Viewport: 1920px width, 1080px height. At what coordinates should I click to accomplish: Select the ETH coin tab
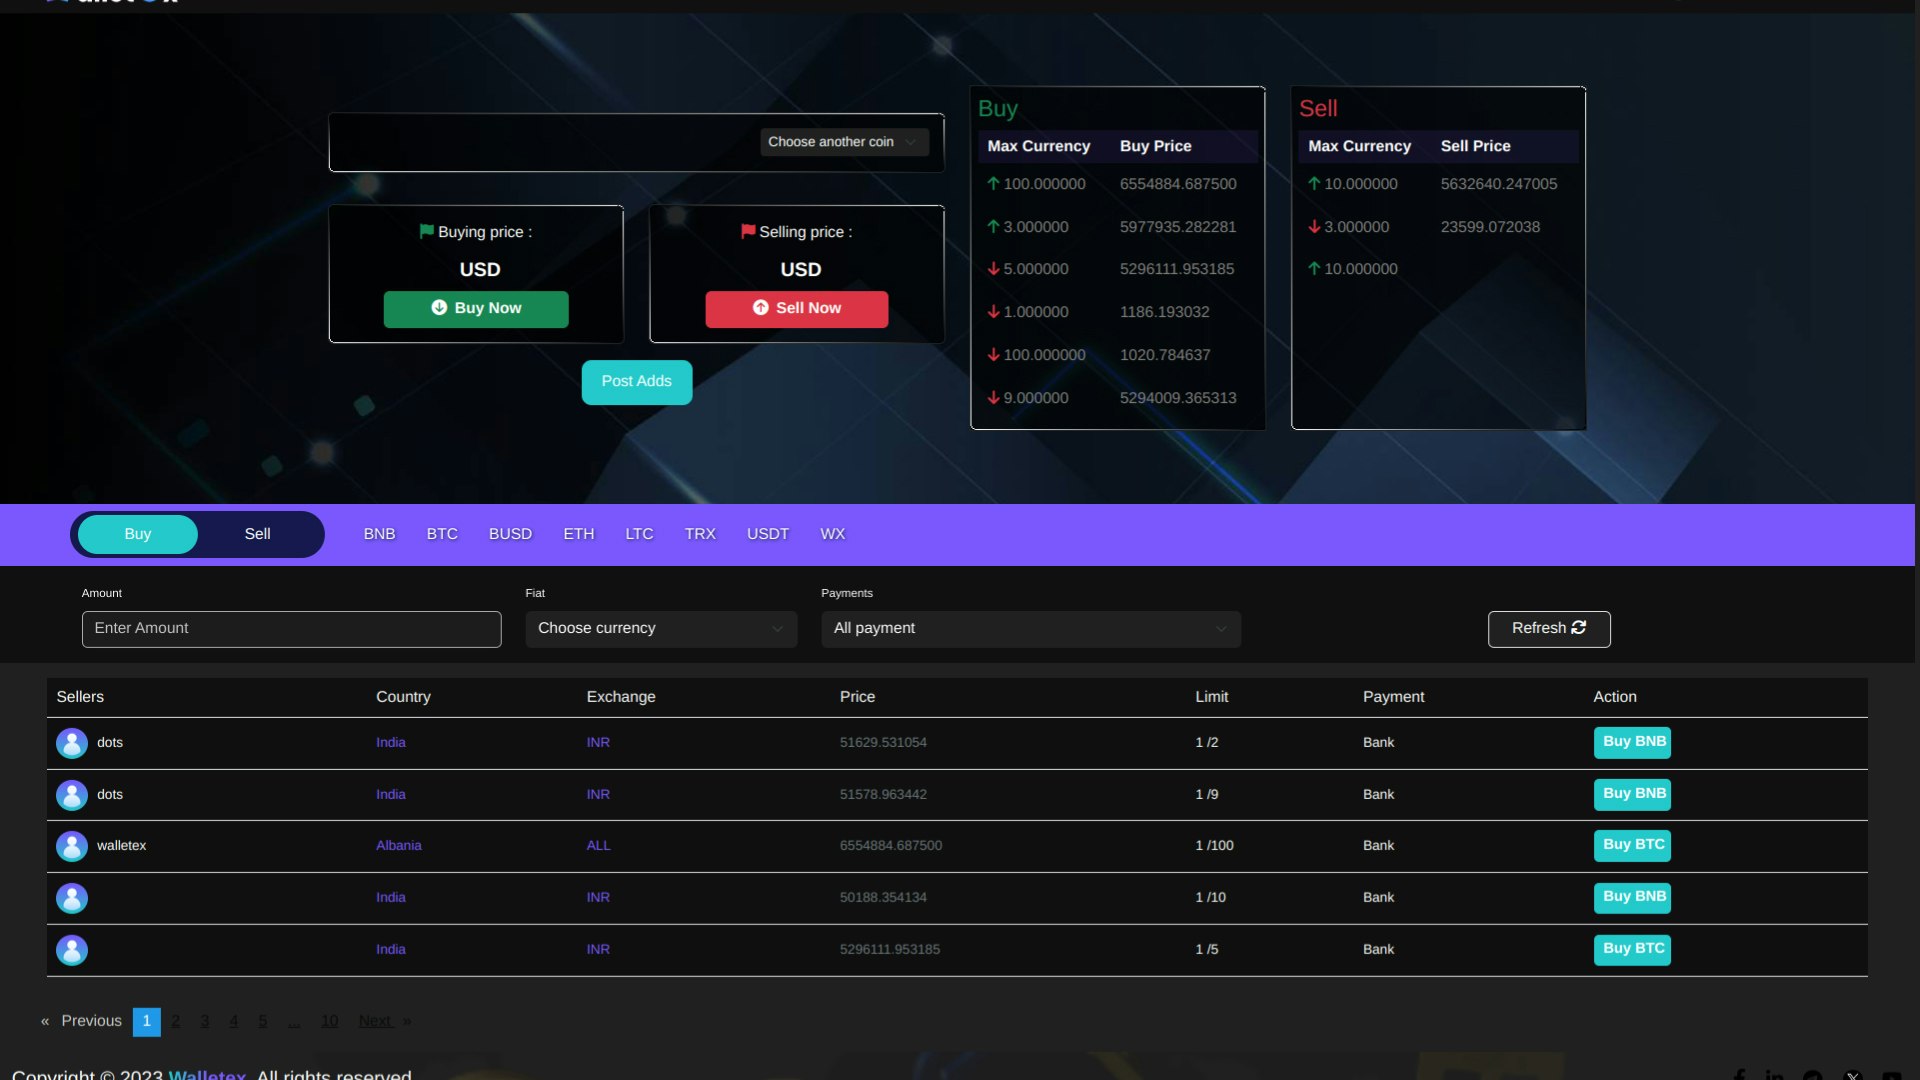pyautogui.click(x=579, y=534)
